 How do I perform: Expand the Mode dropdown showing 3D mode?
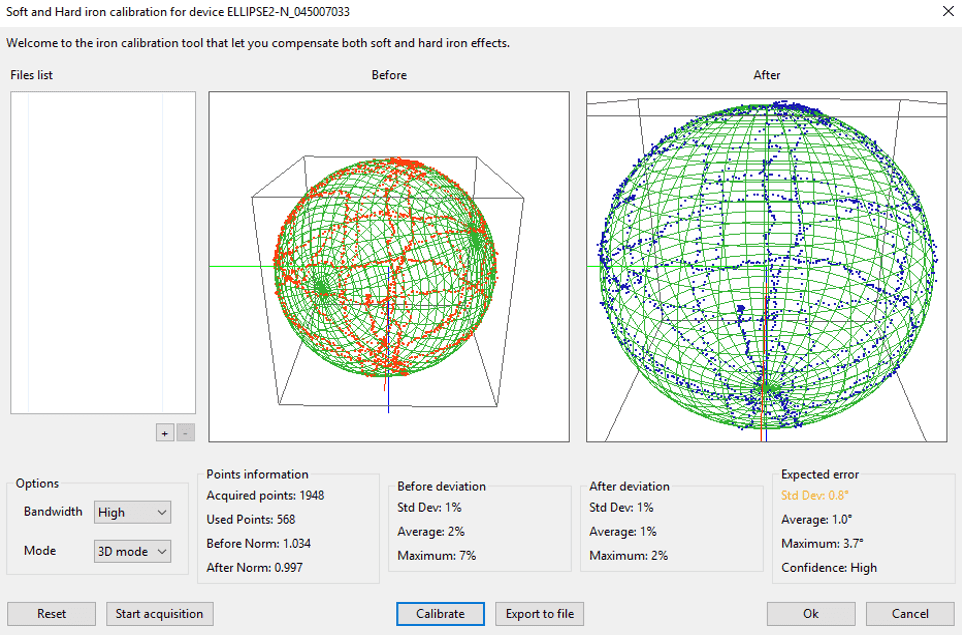[x=133, y=551]
